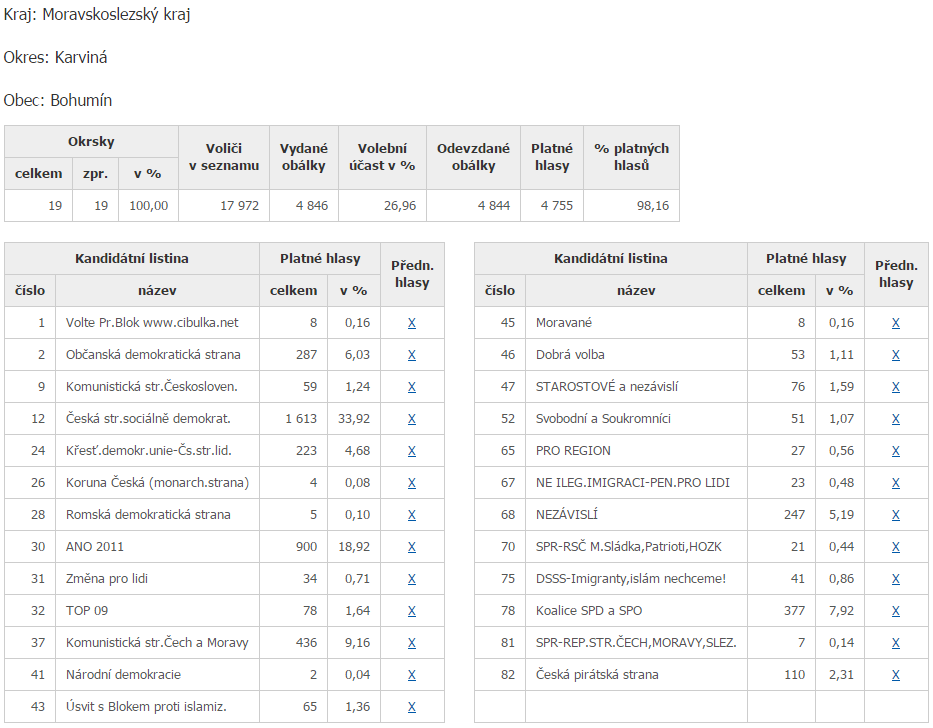The height and width of the screenshot is (728, 933).
Task: Click X link for Koalice SPD a SPO
Action: point(896,611)
